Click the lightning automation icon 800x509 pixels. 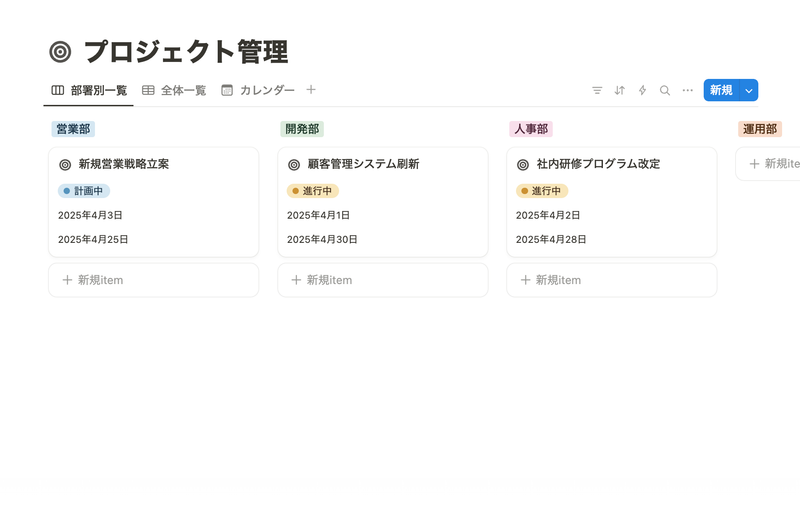pyautogui.click(x=642, y=90)
